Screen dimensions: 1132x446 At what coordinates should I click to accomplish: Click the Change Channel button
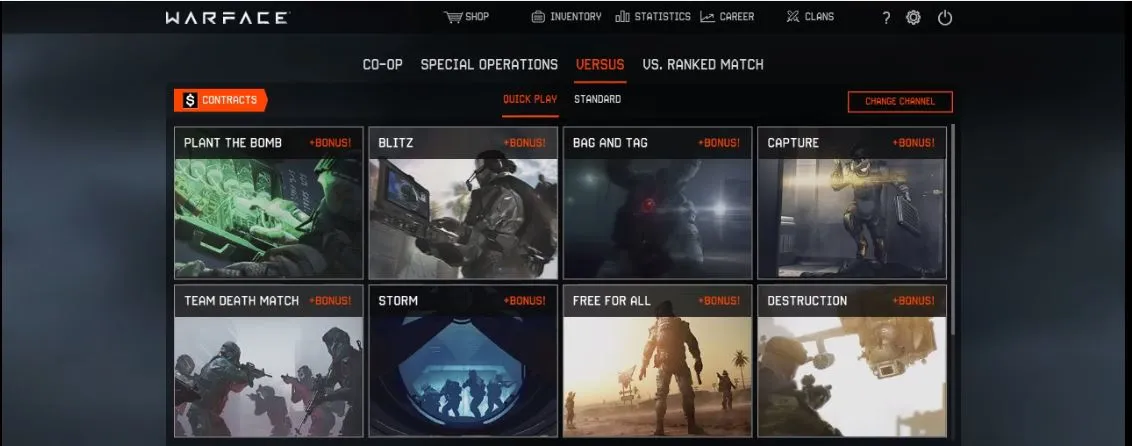pos(900,102)
